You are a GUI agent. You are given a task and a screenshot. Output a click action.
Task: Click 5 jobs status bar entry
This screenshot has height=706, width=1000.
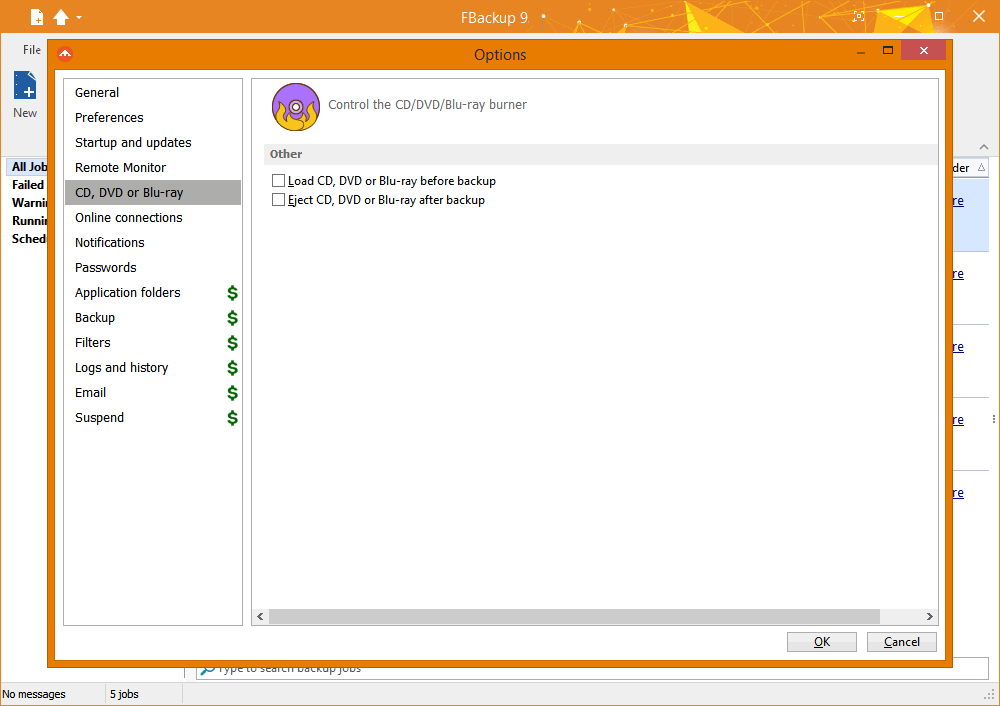tap(124, 694)
